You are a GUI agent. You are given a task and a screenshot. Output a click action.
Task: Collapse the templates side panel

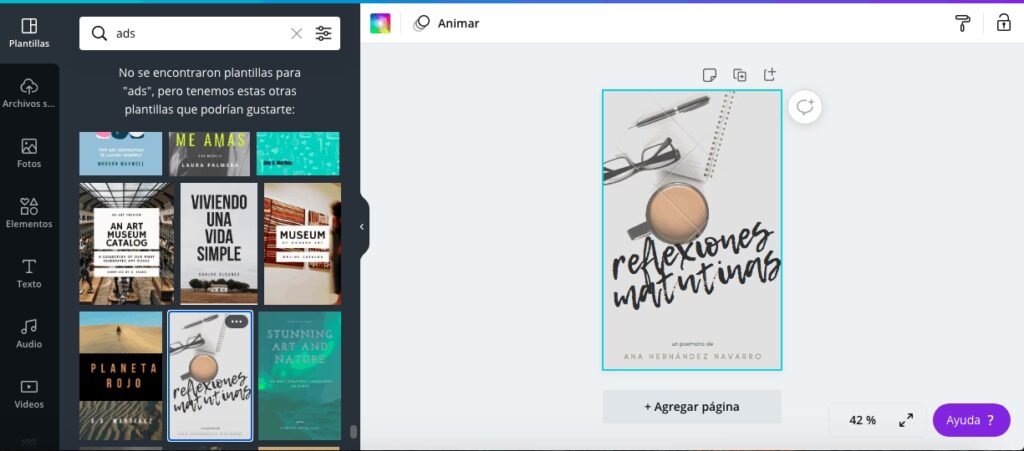pyautogui.click(x=362, y=227)
